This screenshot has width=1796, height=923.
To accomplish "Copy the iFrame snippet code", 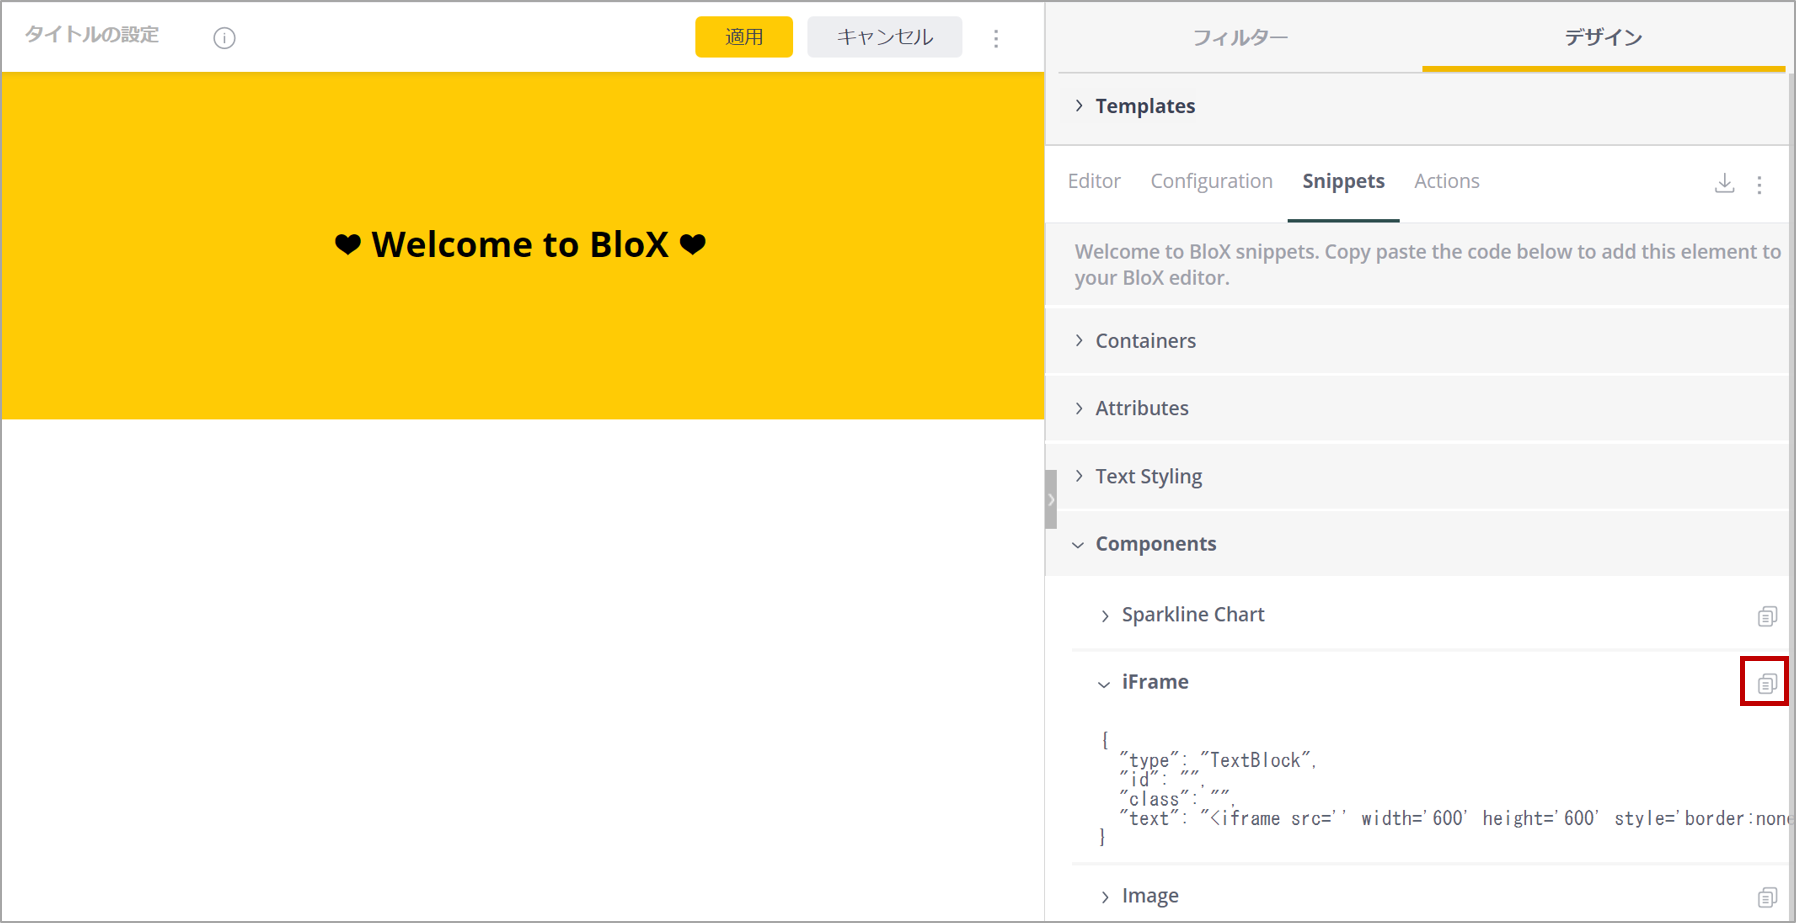I will (x=1767, y=683).
